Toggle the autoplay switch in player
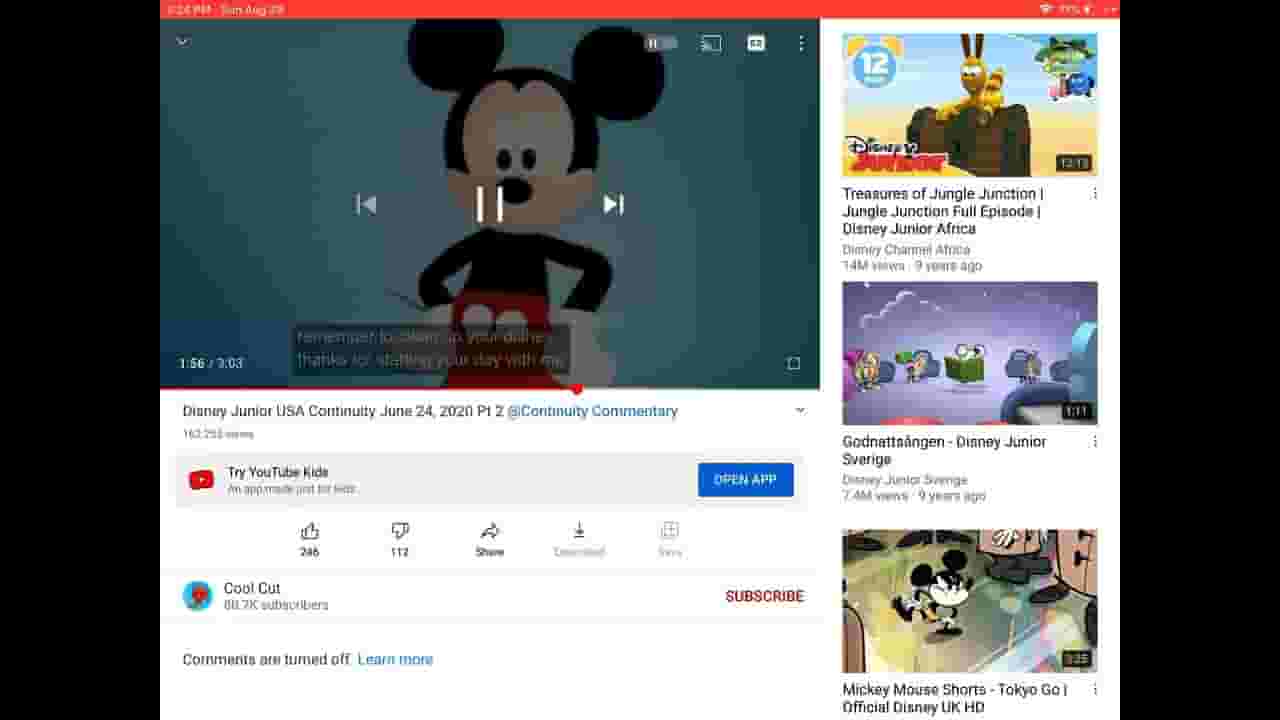 661,43
